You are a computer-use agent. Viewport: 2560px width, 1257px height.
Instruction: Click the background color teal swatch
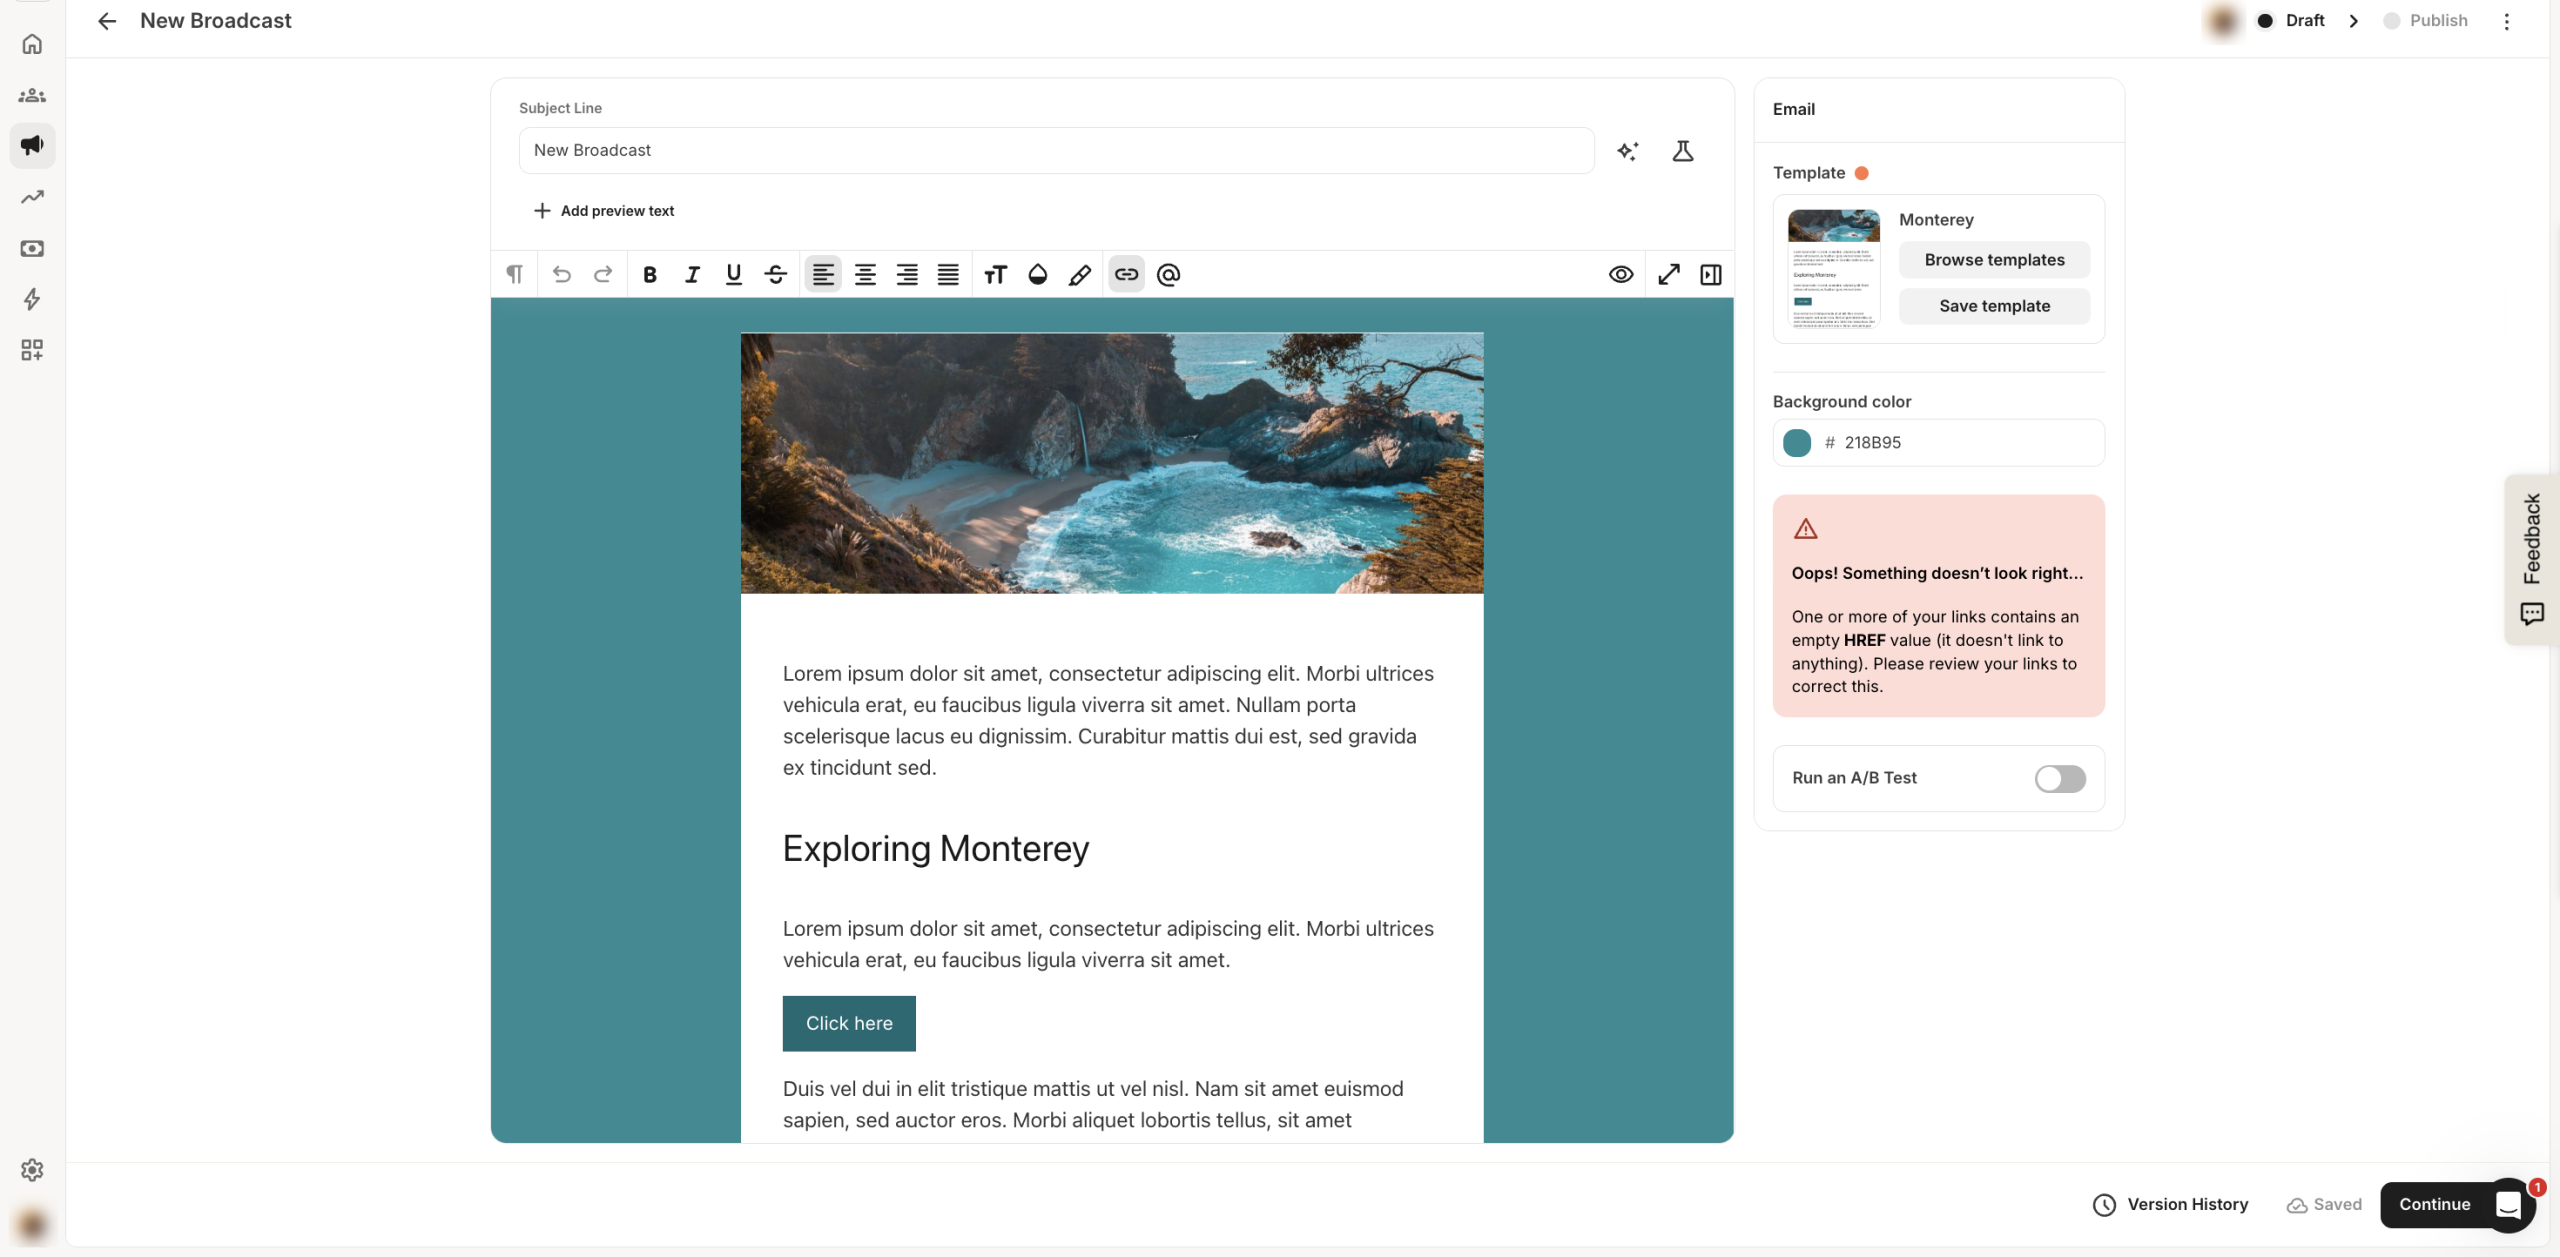coord(1797,443)
